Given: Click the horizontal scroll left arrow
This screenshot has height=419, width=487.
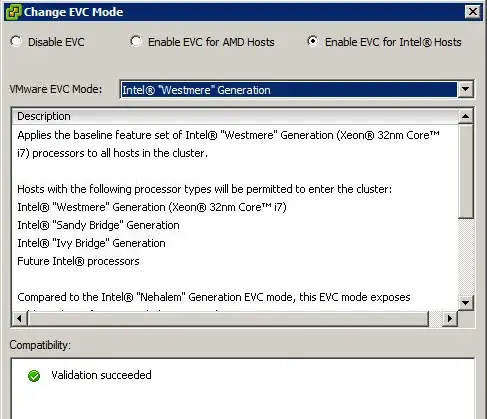Looking at the screenshot, I should coord(19,319).
